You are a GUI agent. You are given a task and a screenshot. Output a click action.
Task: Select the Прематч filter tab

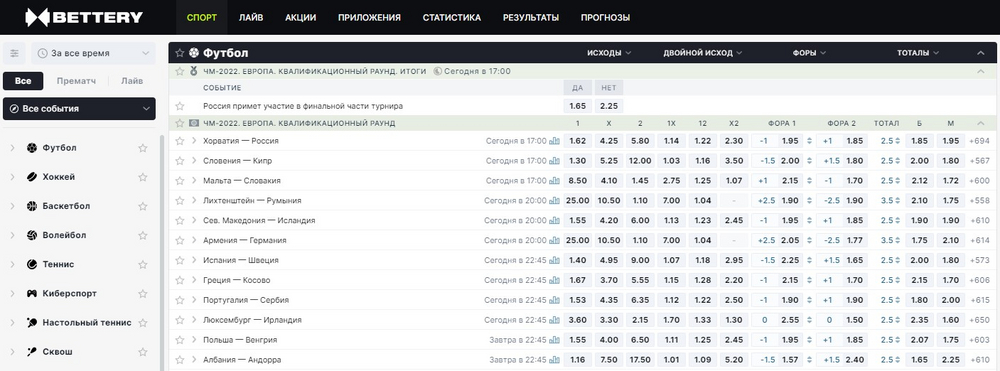tap(76, 81)
